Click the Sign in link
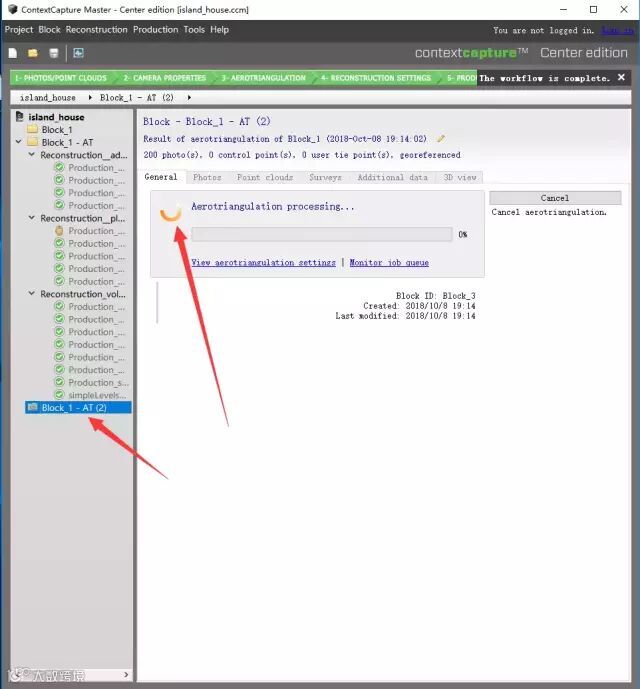Screen dimensions: 640x689 coord(617,30)
